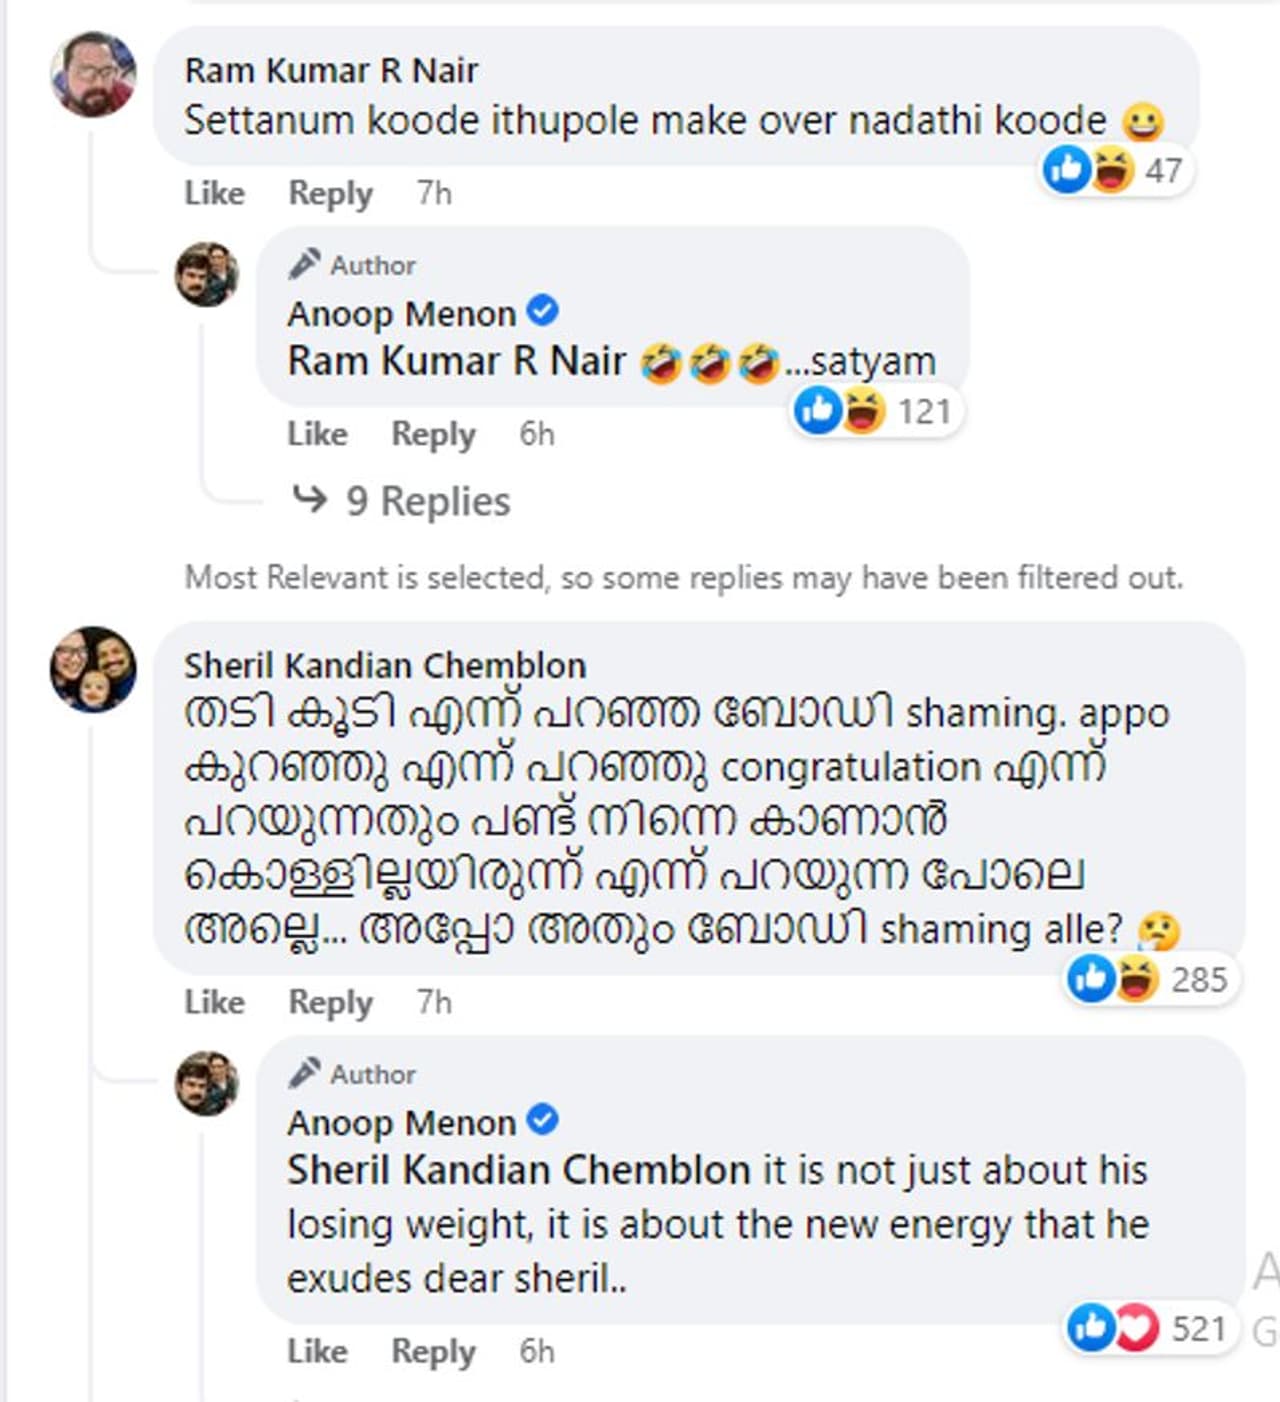Reply to Ram Kumar R Nair's comment
Screen dimensions: 1280x1402
pos(330,192)
